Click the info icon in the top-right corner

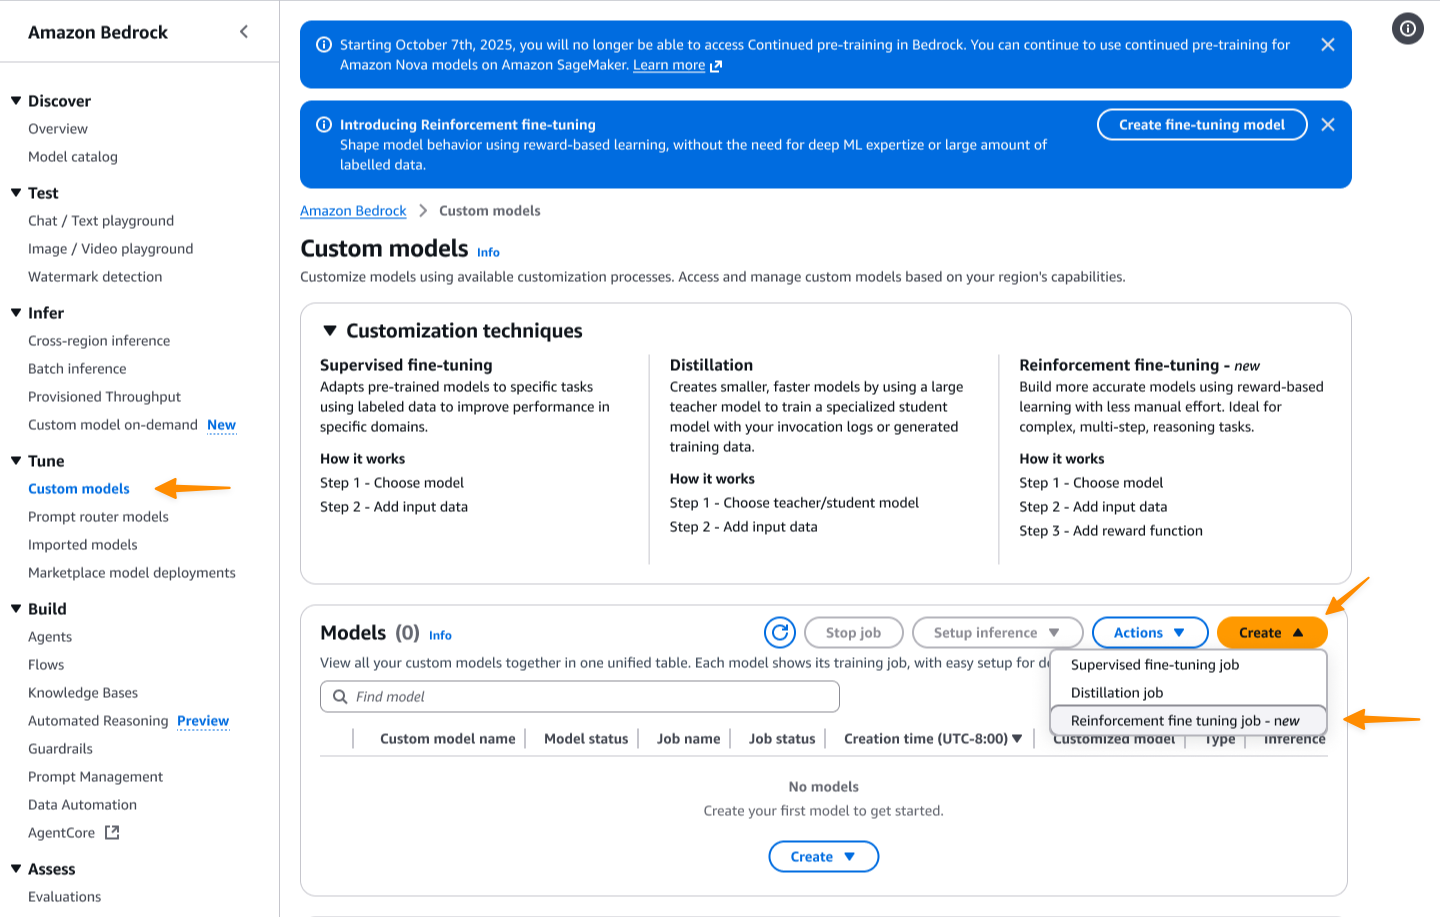[1407, 28]
